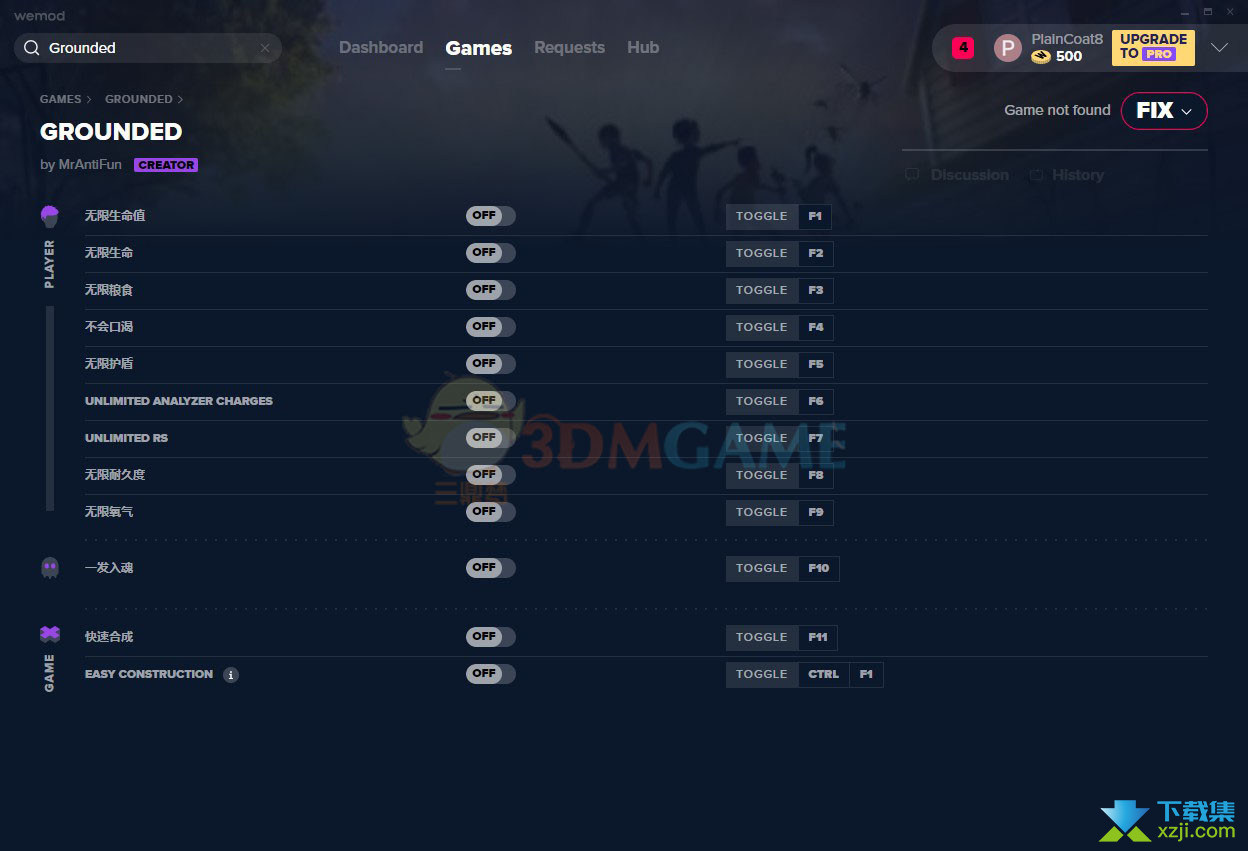Open the Requests tab

coord(569,48)
